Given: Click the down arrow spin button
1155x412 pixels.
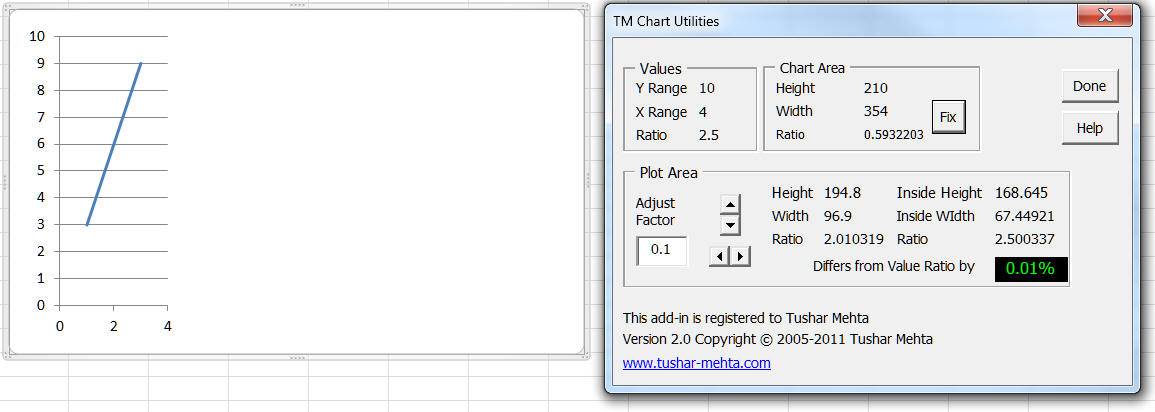Looking at the screenshot, I should coord(730,225).
